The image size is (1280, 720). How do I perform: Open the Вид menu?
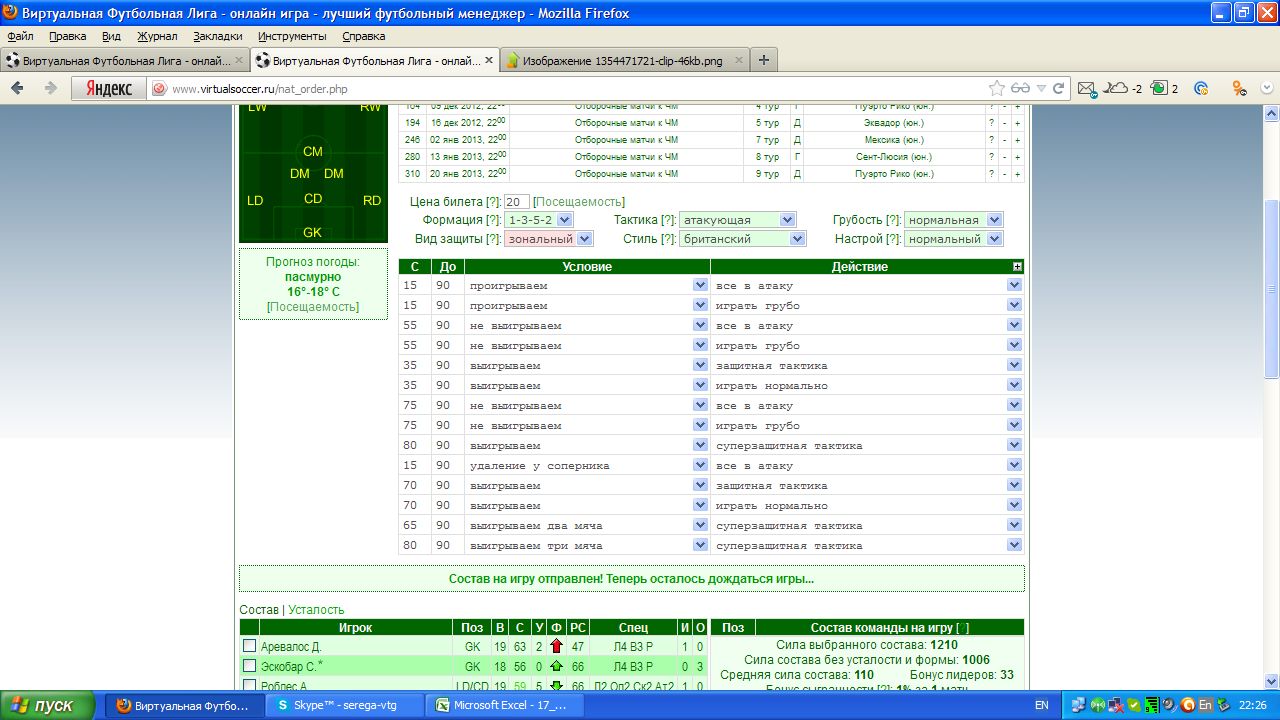coord(111,36)
